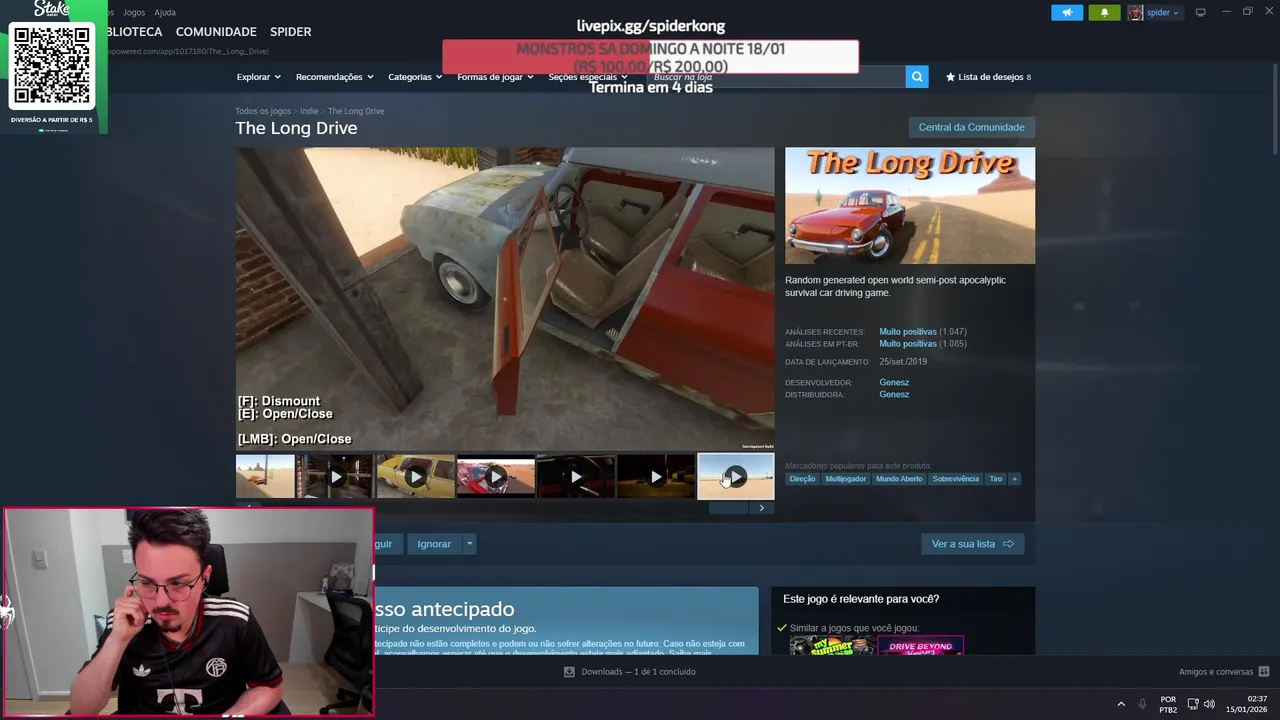Click the Ignorar button

point(434,544)
